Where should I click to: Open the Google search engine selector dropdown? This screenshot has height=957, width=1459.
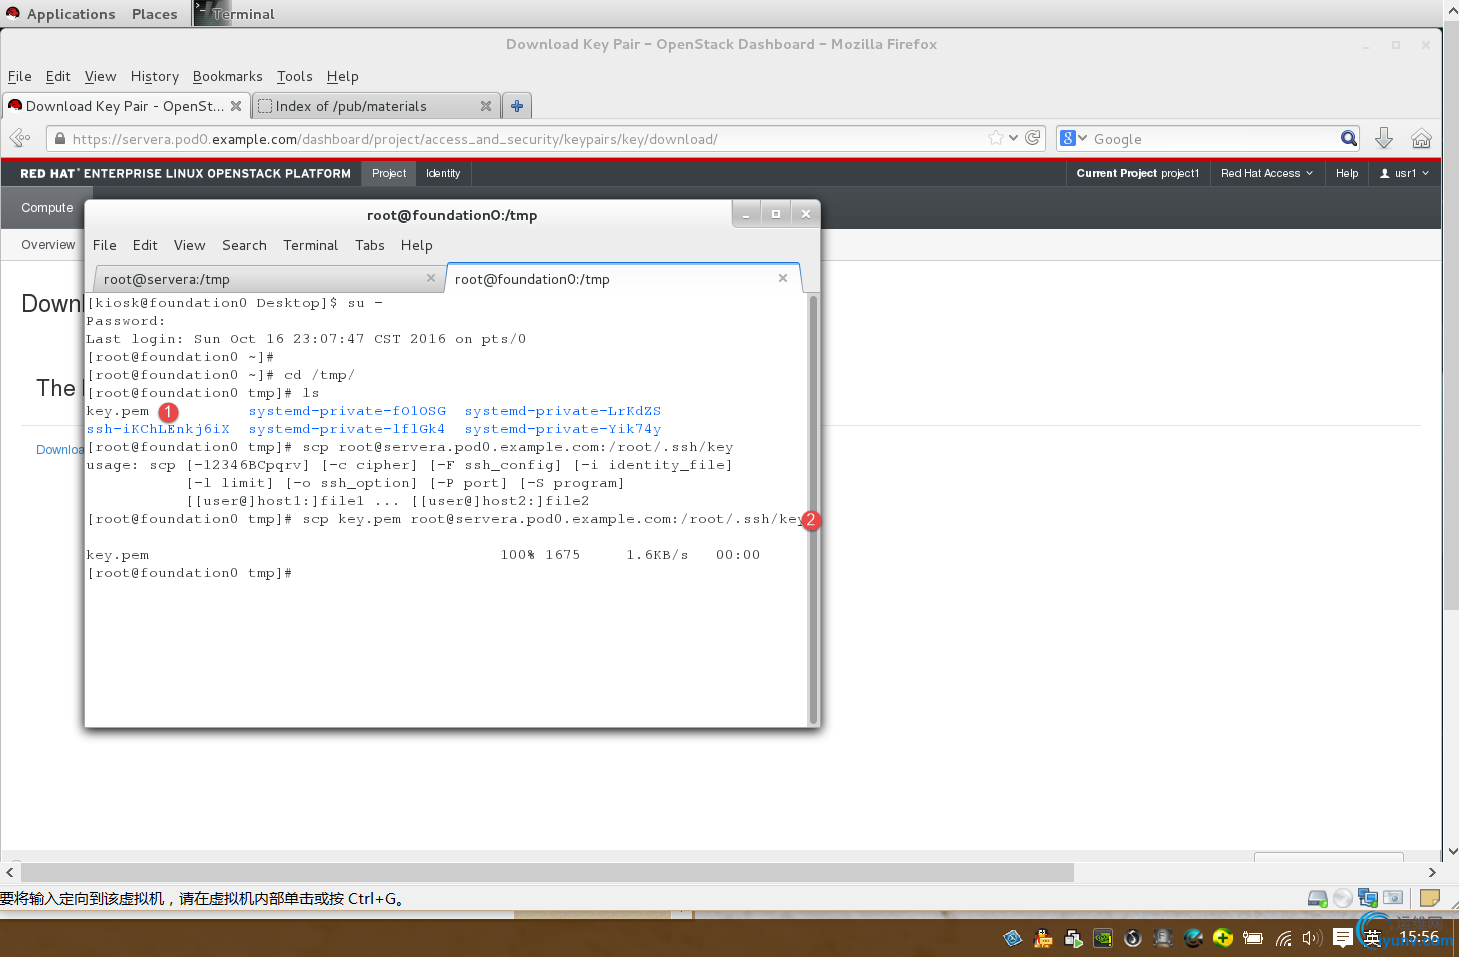click(1074, 138)
